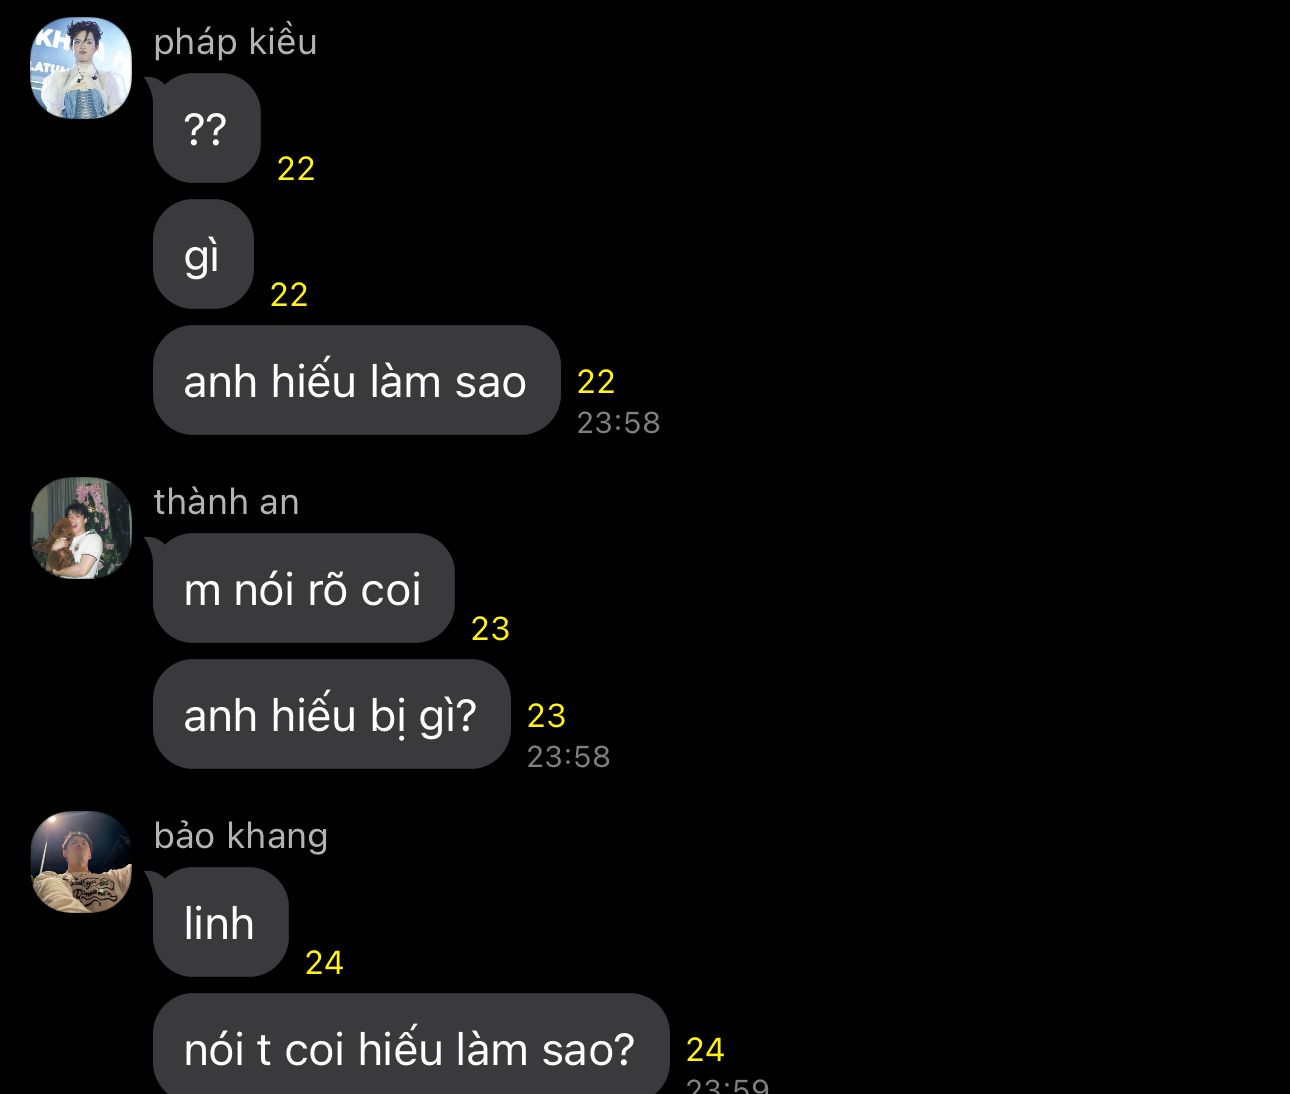The height and width of the screenshot is (1094, 1290).
Task: Tap bảo khang's avatar photo
Action: 81,862
